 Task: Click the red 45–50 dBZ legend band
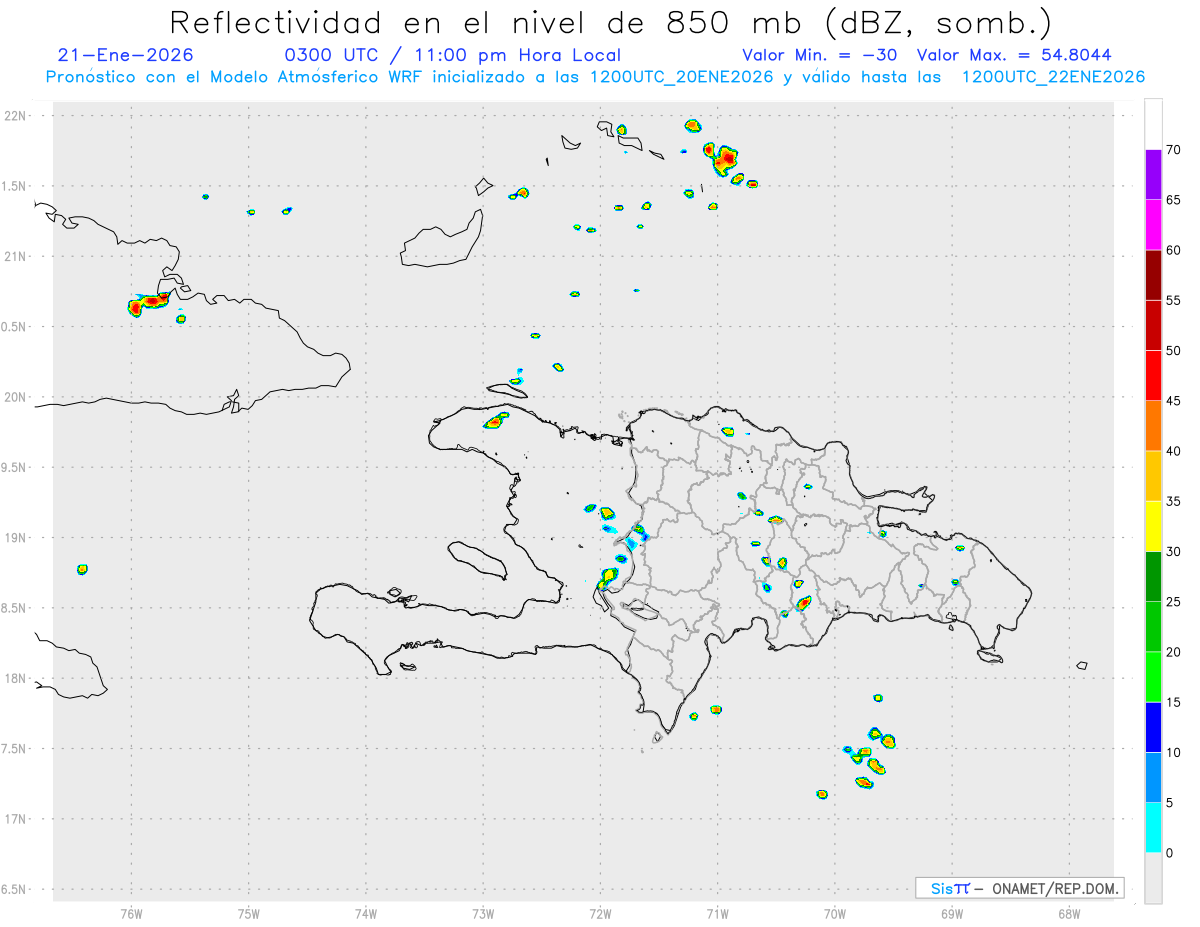click(1153, 376)
